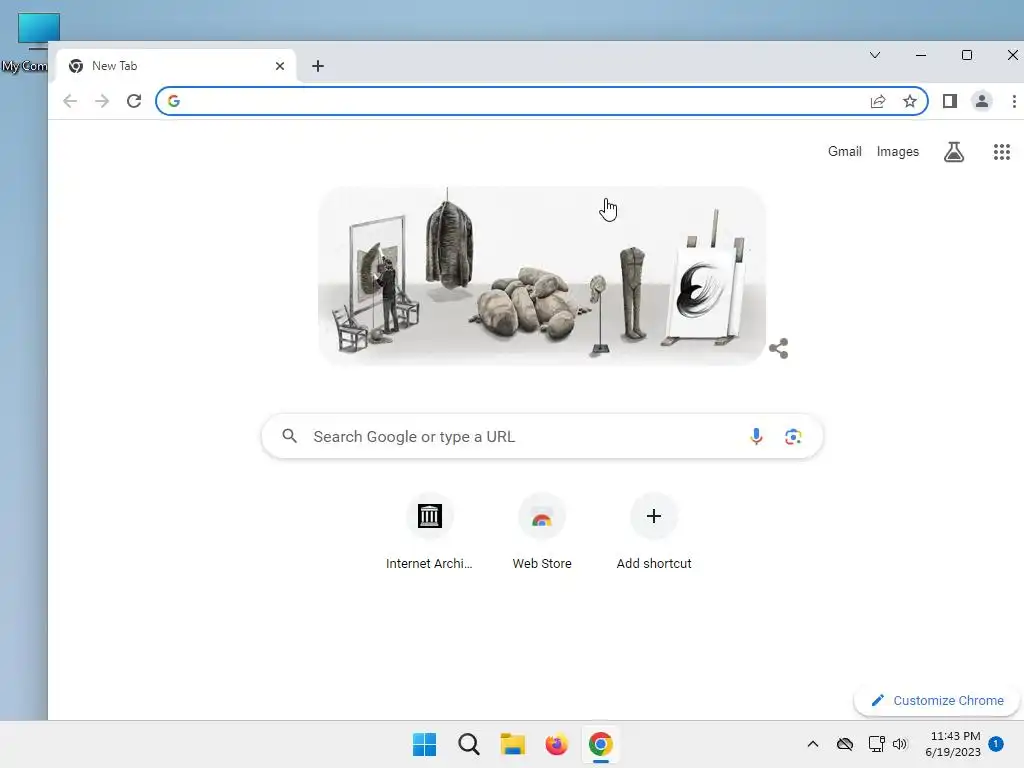The width and height of the screenshot is (1024, 768).
Task: Open the notification badge in the taskbar
Action: pos(996,744)
